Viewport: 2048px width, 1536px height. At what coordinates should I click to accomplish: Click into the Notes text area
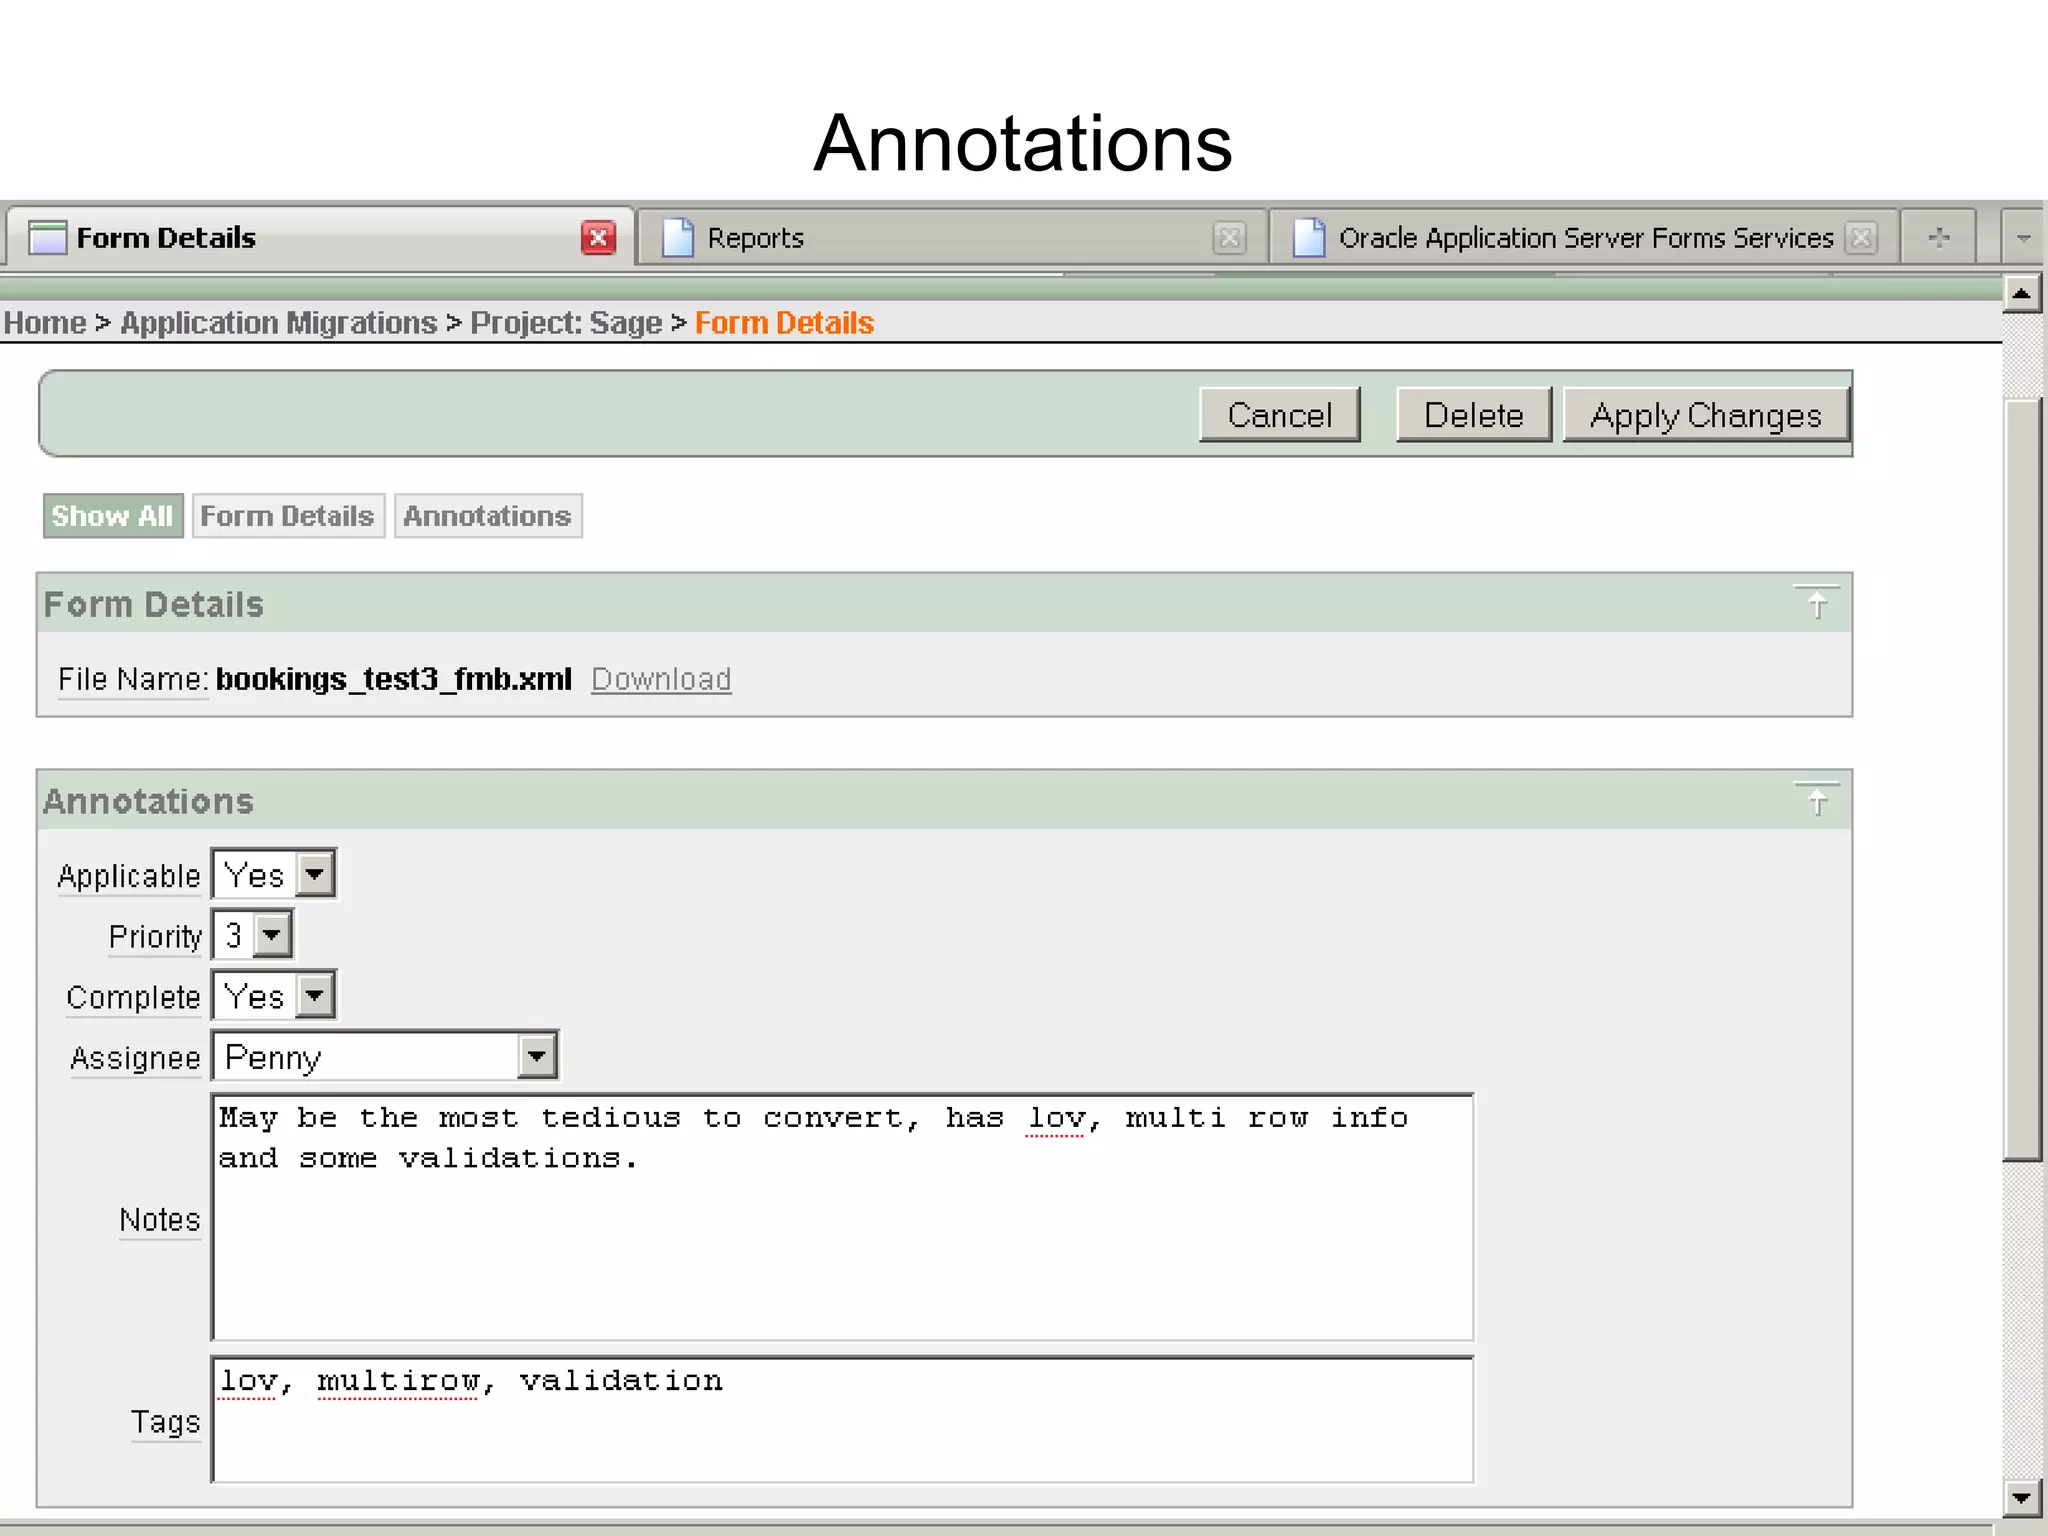point(842,1217)
